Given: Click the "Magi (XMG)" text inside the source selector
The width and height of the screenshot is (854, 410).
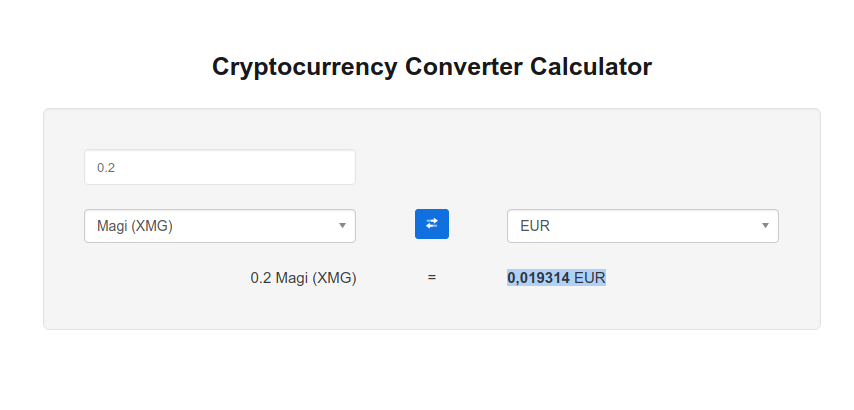Looking at the screenshot, I should (x=135, y=226).
